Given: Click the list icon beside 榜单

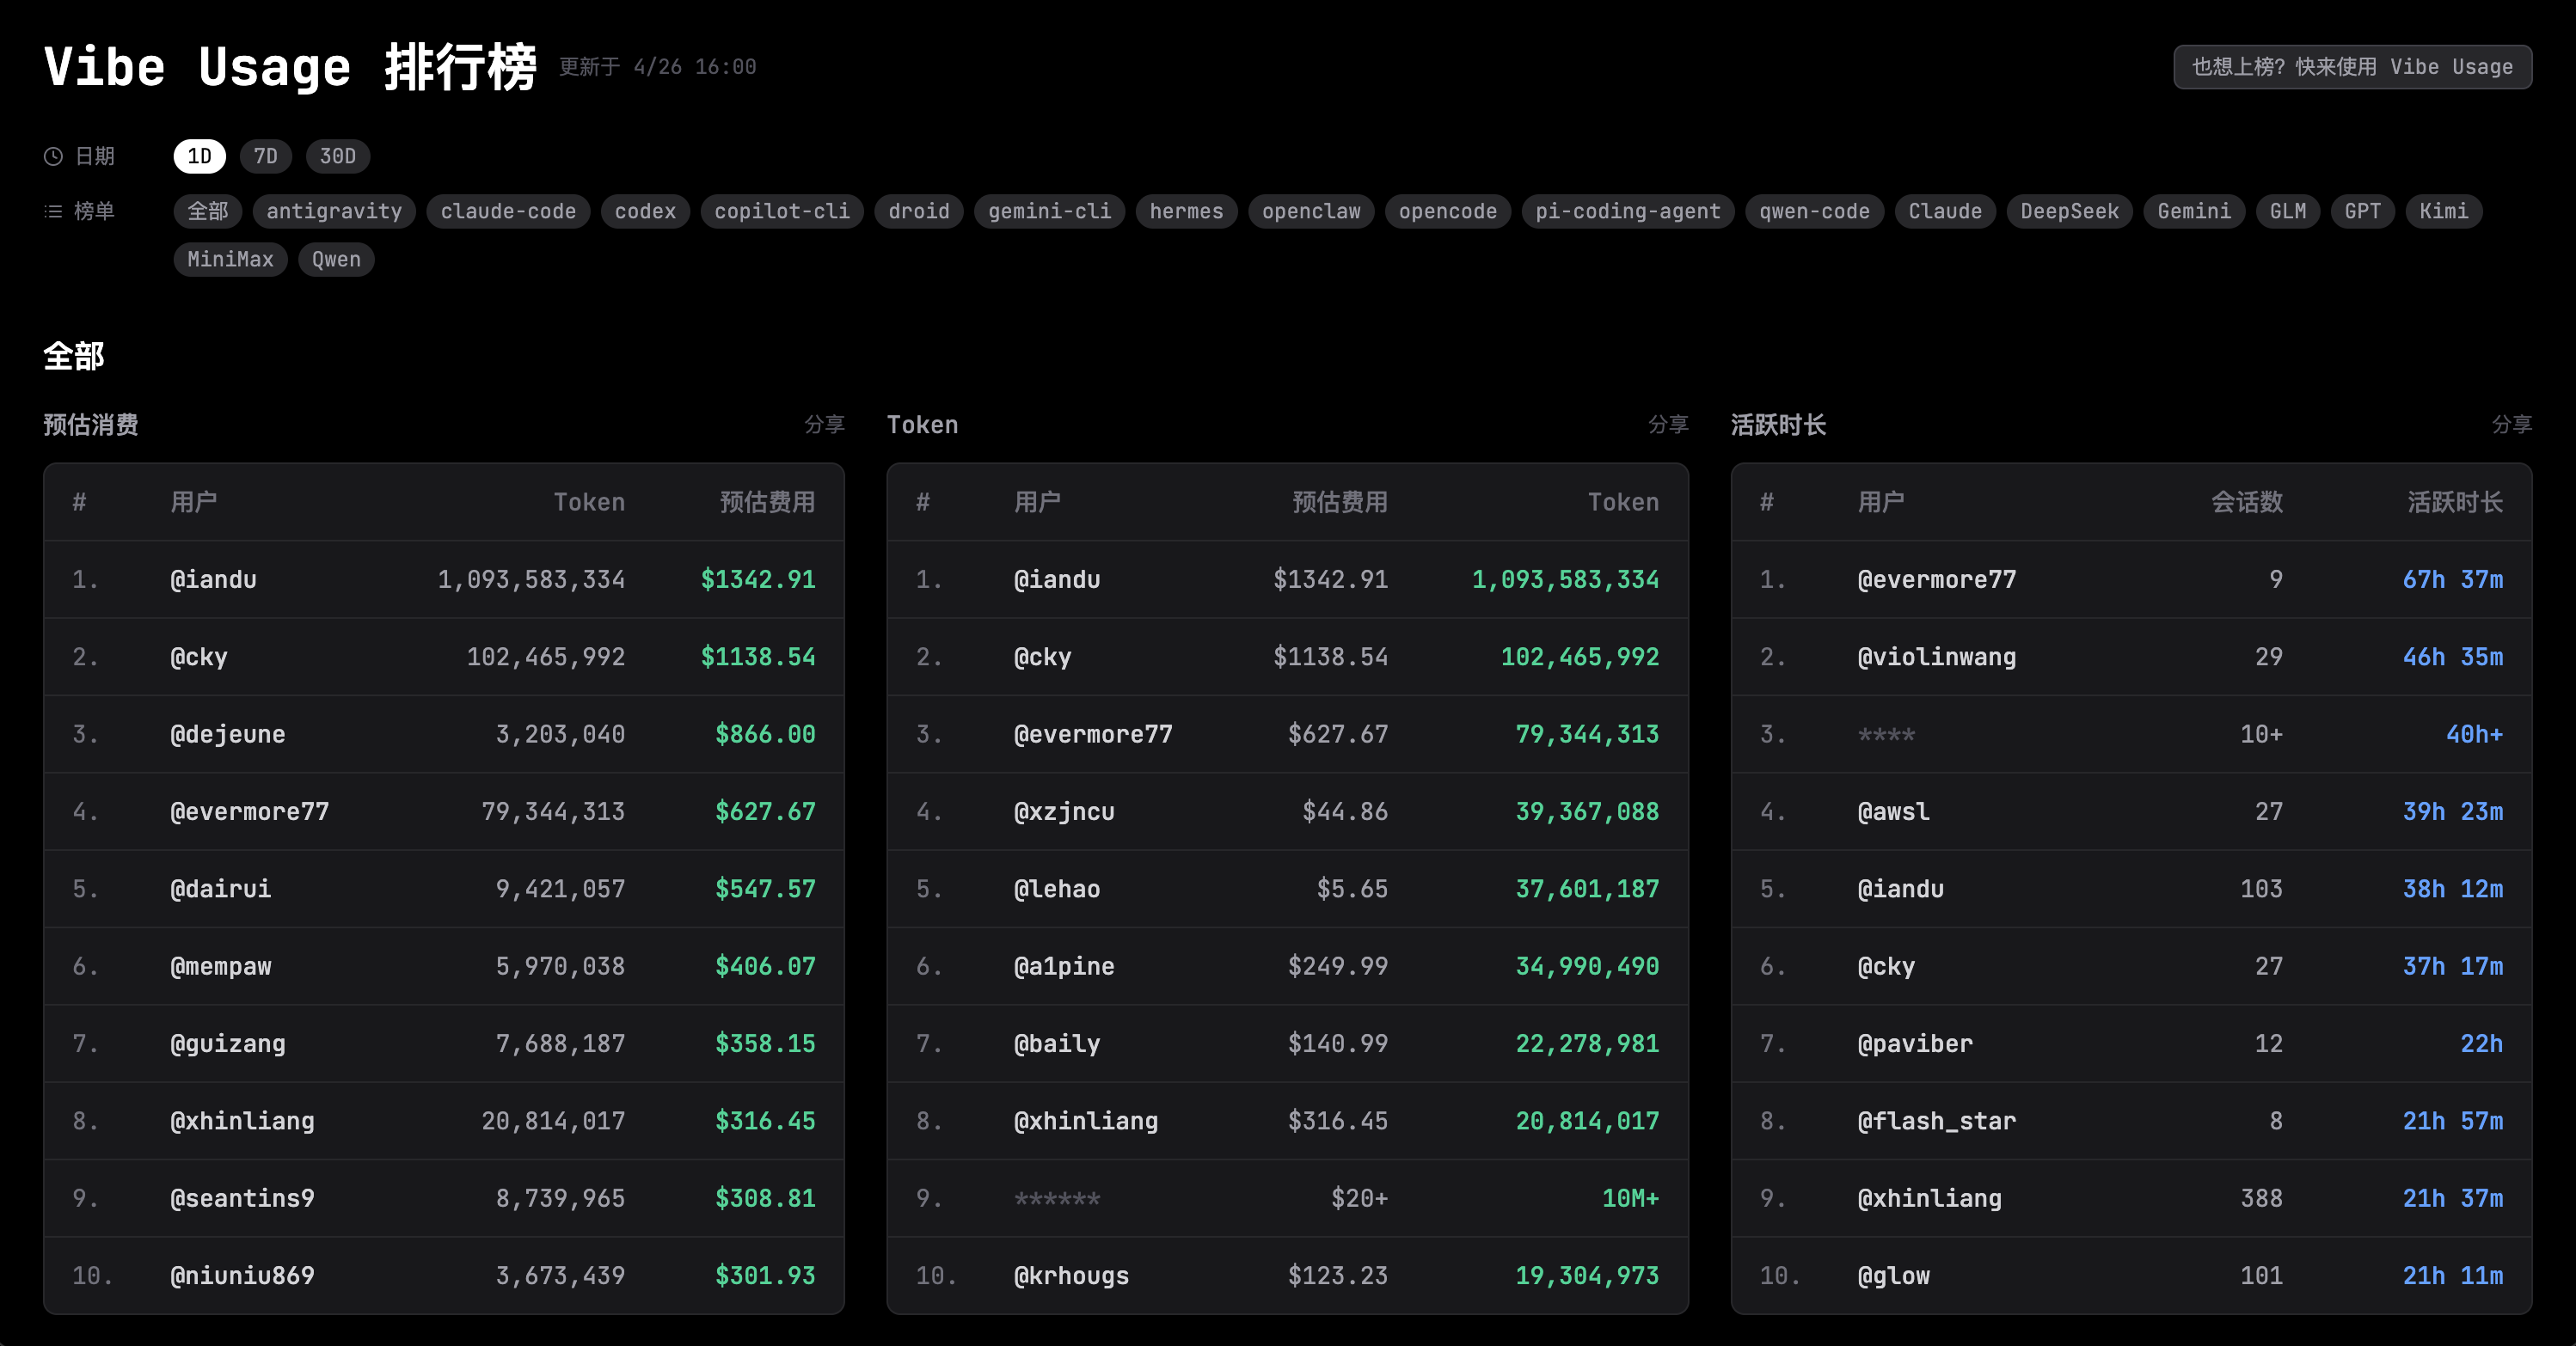Looking at the screenshot, I should [x=53, y=211].
